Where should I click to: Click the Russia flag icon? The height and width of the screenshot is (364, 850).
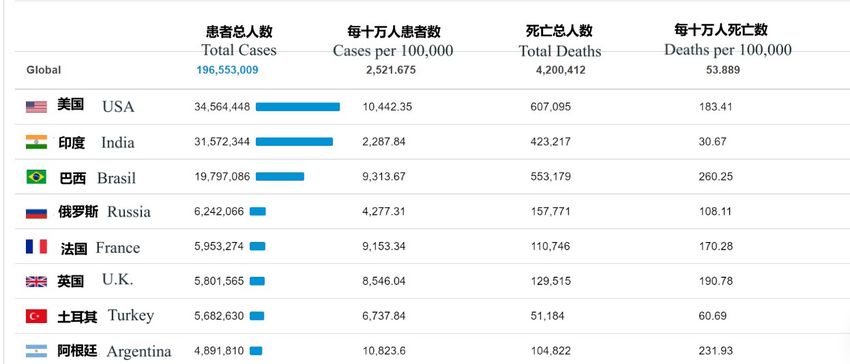[x=36, y=212]
